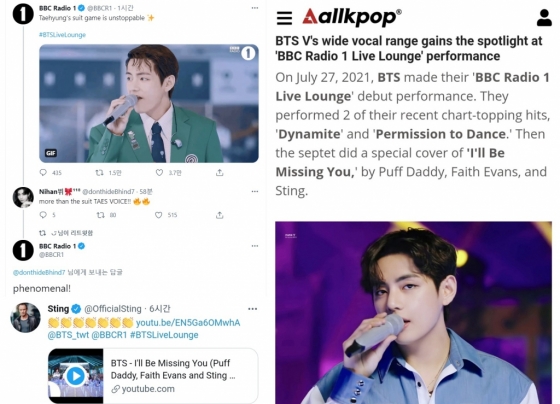
Task: Open reply icon on Nihan's tweet
Action: (x=43, y=215)
